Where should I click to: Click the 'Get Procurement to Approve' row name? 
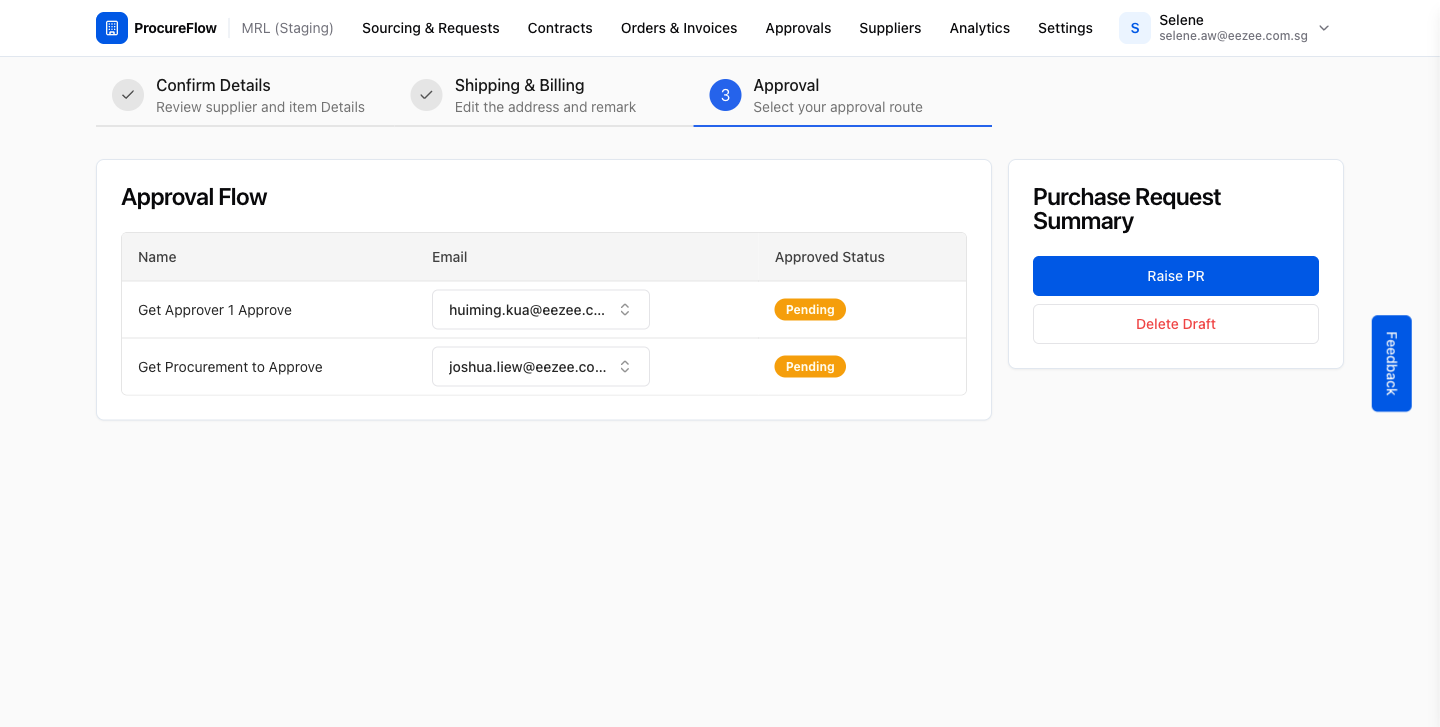tap(230, 367)
